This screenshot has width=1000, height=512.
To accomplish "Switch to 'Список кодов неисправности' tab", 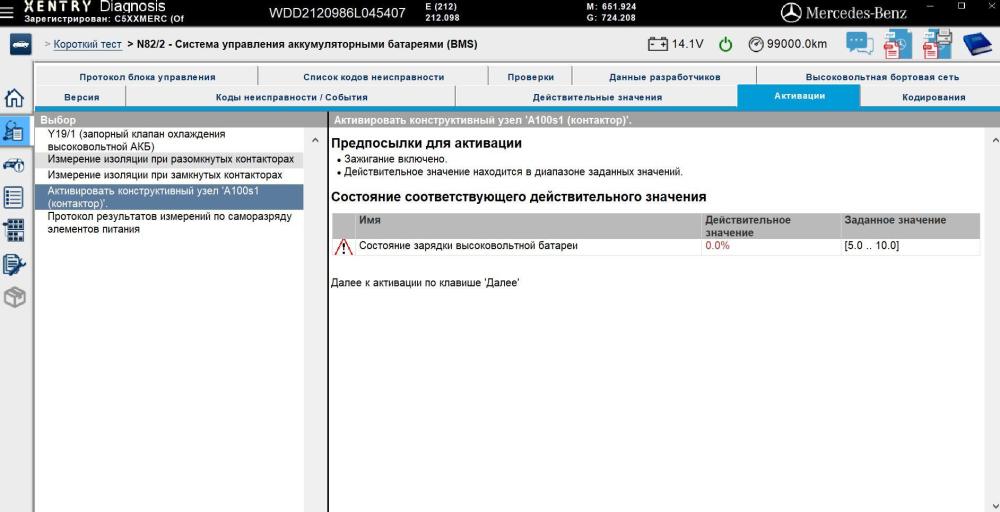I will (373, 77).
